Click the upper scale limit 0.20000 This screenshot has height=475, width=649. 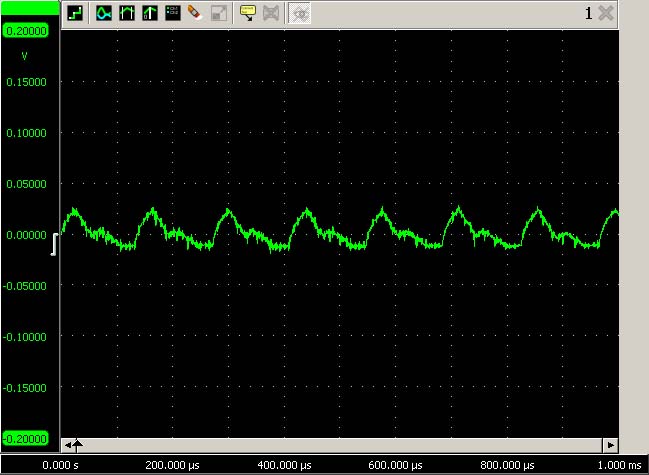pos(26,31)
